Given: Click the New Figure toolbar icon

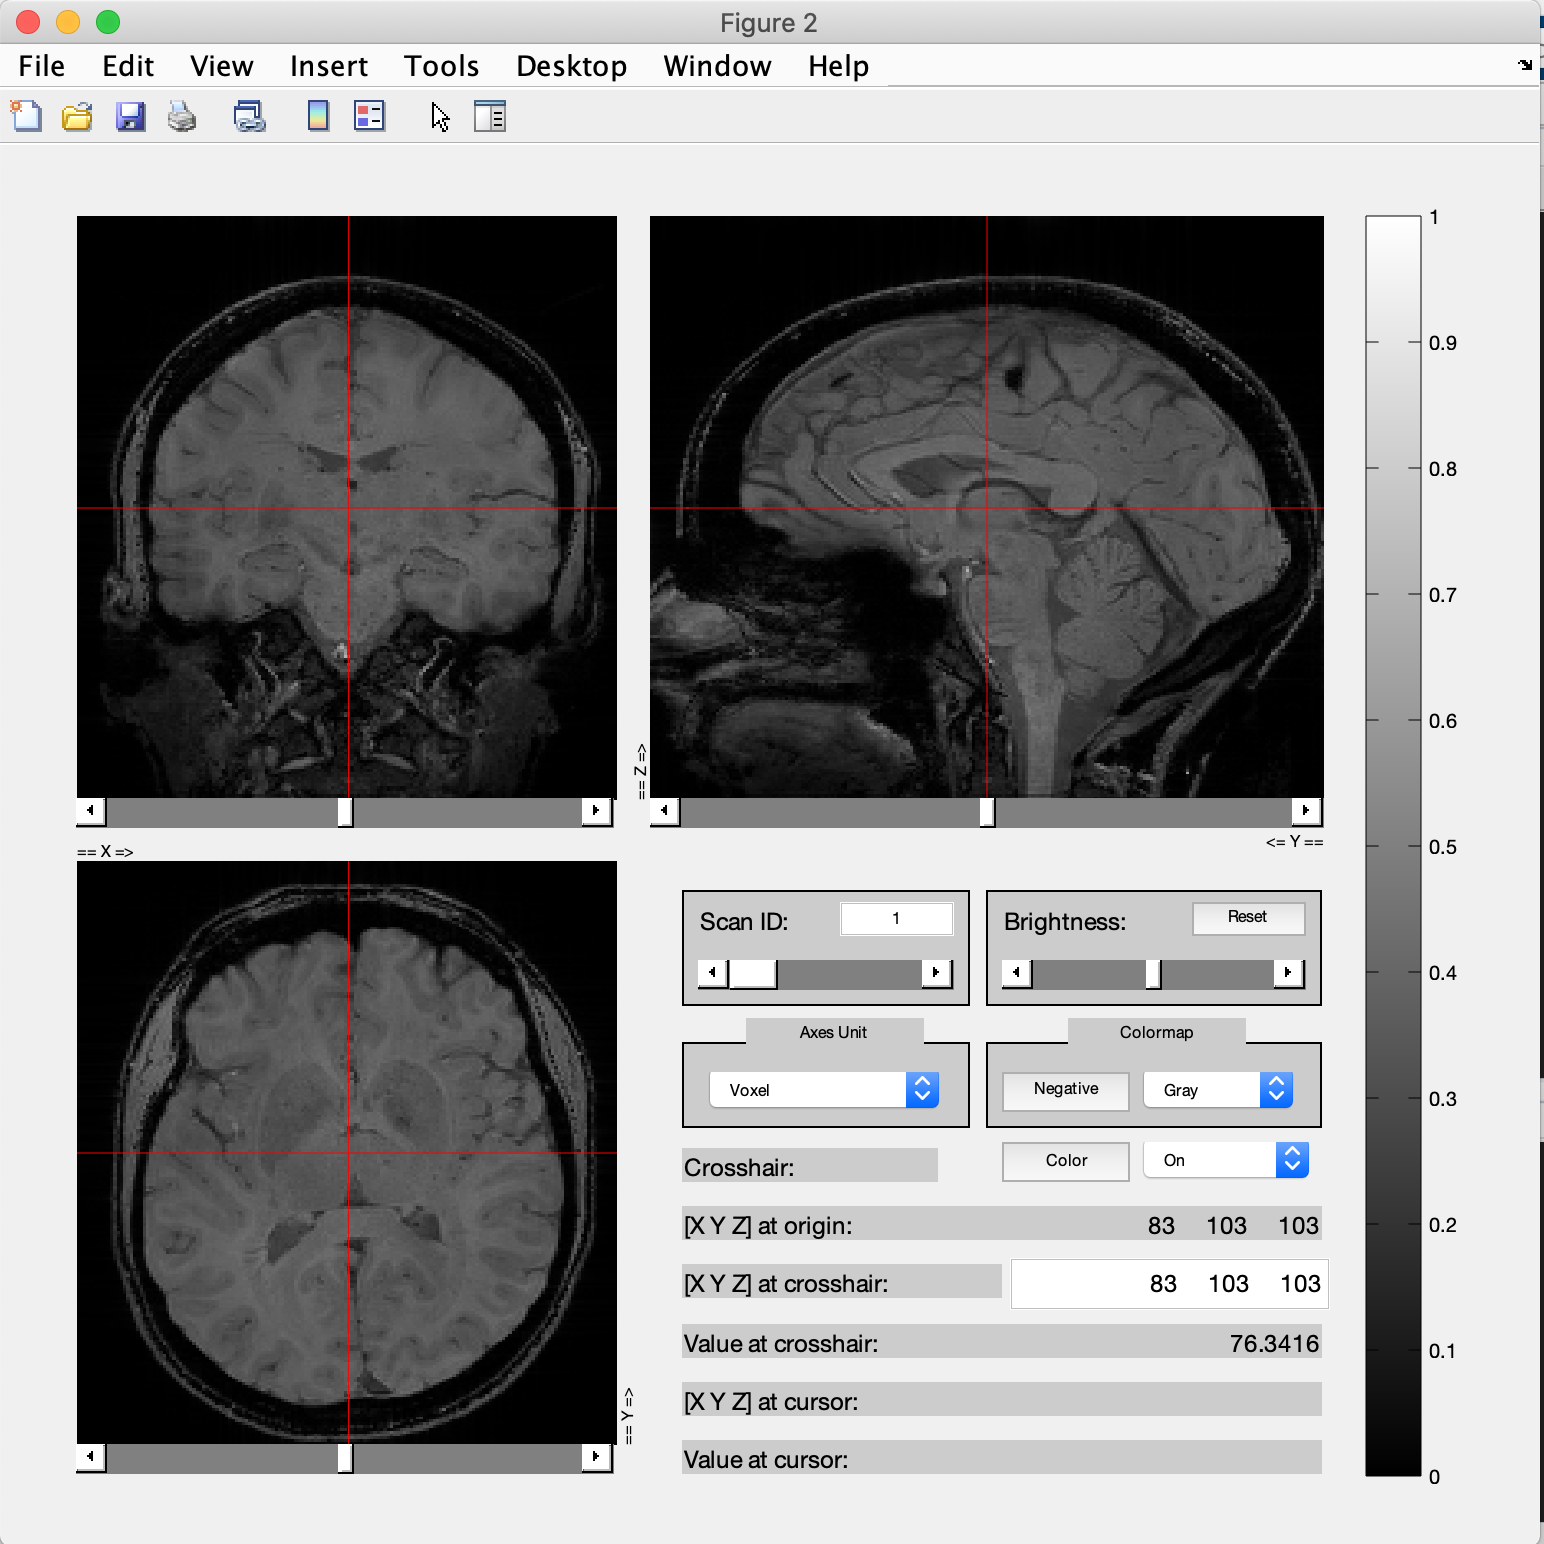Looking at the screenshot, I should pos(27,117).
